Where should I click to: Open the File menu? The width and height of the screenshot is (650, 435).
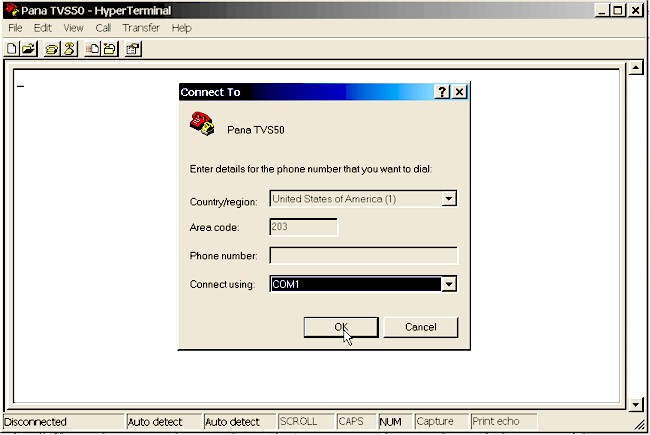(15, 28)
